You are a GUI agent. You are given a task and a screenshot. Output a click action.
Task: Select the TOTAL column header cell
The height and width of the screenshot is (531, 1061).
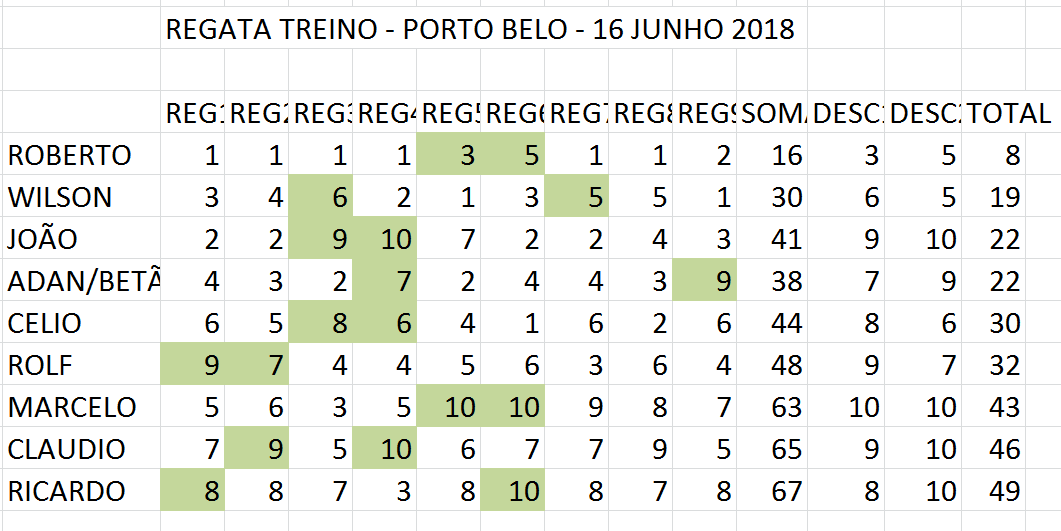coord(1010,114)
